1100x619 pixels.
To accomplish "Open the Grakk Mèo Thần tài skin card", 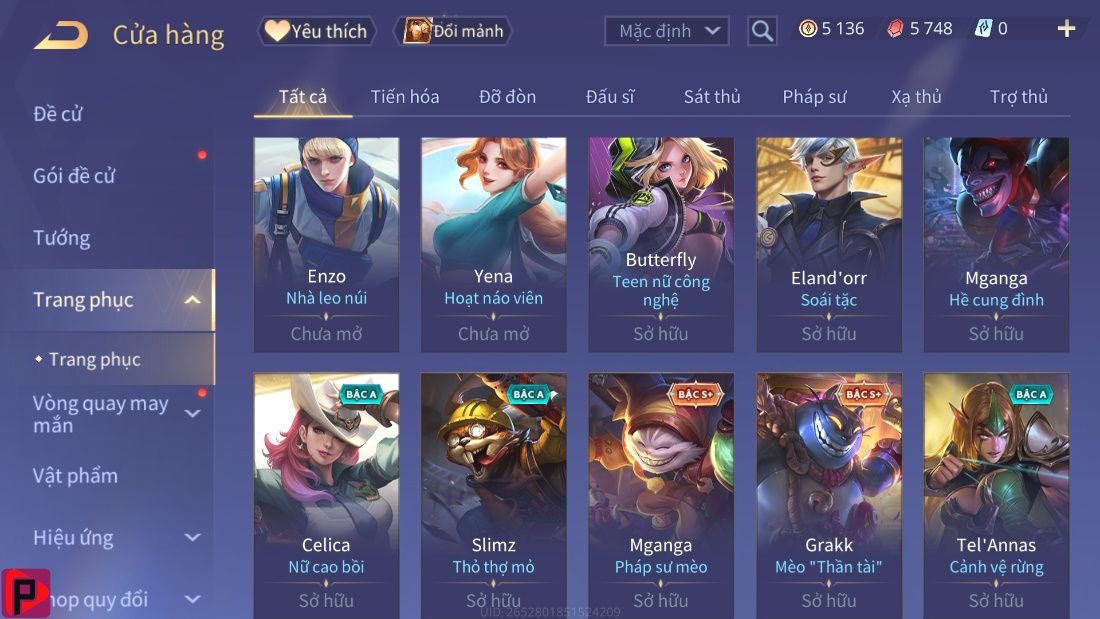I will (x=829, y=495).
